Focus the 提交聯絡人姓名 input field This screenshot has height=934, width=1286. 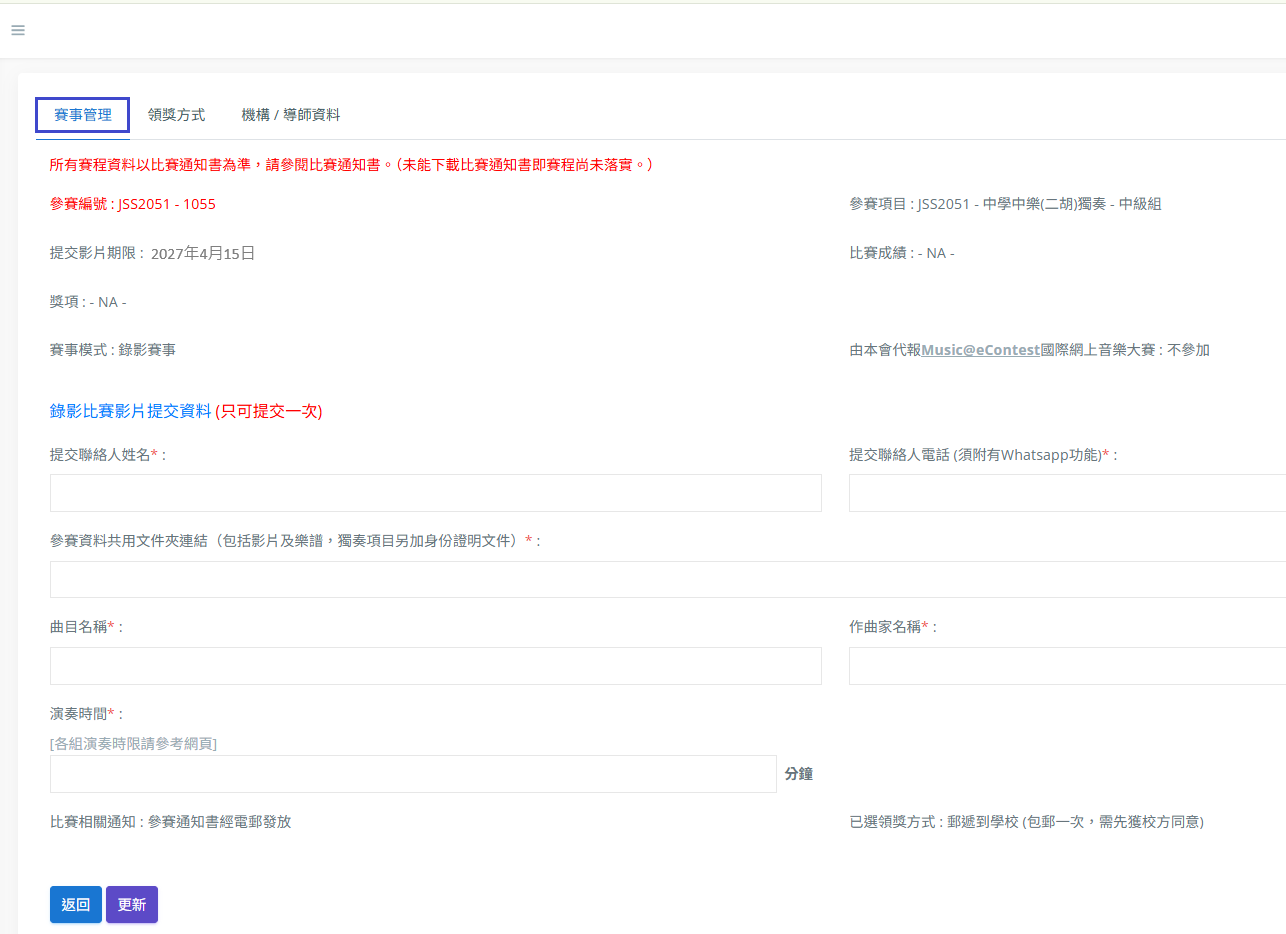pyautogui.click(x=436, y=493)
